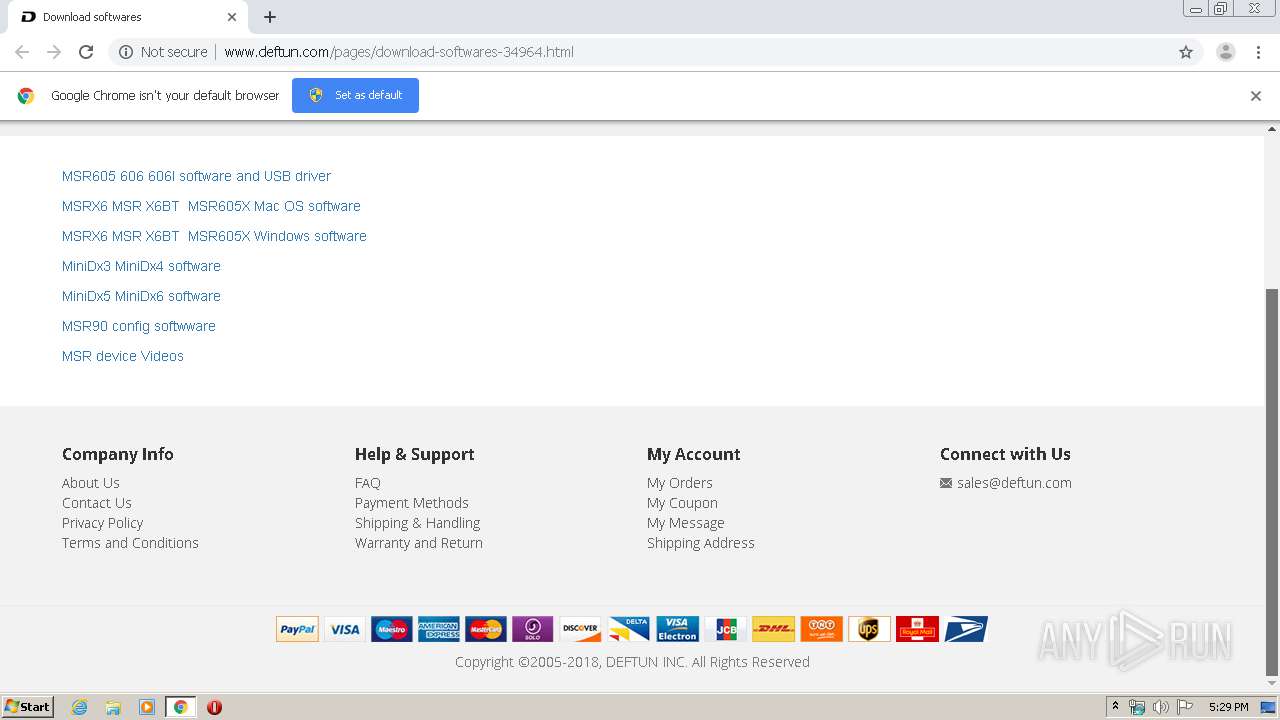1280x720 pixels.
Task: Dismiss the default browser notification bar
Action: click(x=1256, y=96)
